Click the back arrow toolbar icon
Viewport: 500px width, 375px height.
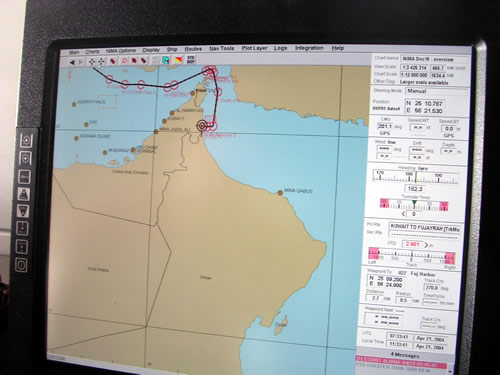pyautogui.click(x=72, y=62)
